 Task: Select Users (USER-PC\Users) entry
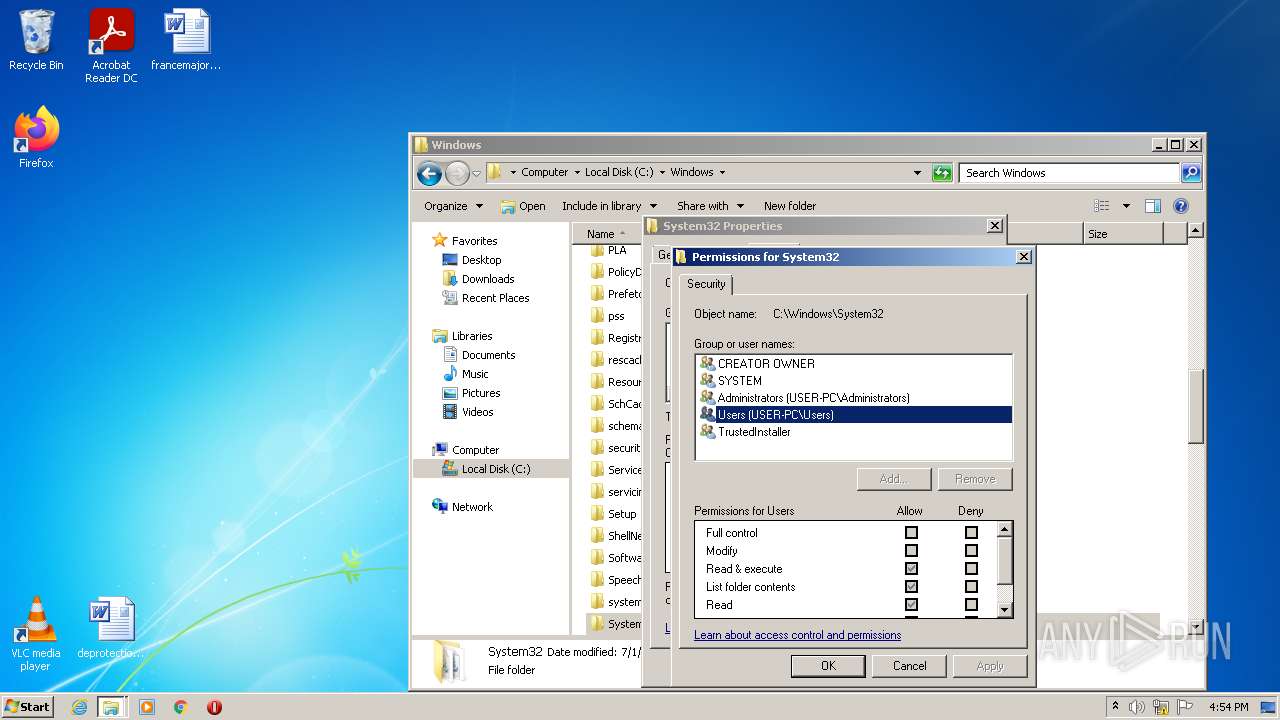(x=854, y=415)
